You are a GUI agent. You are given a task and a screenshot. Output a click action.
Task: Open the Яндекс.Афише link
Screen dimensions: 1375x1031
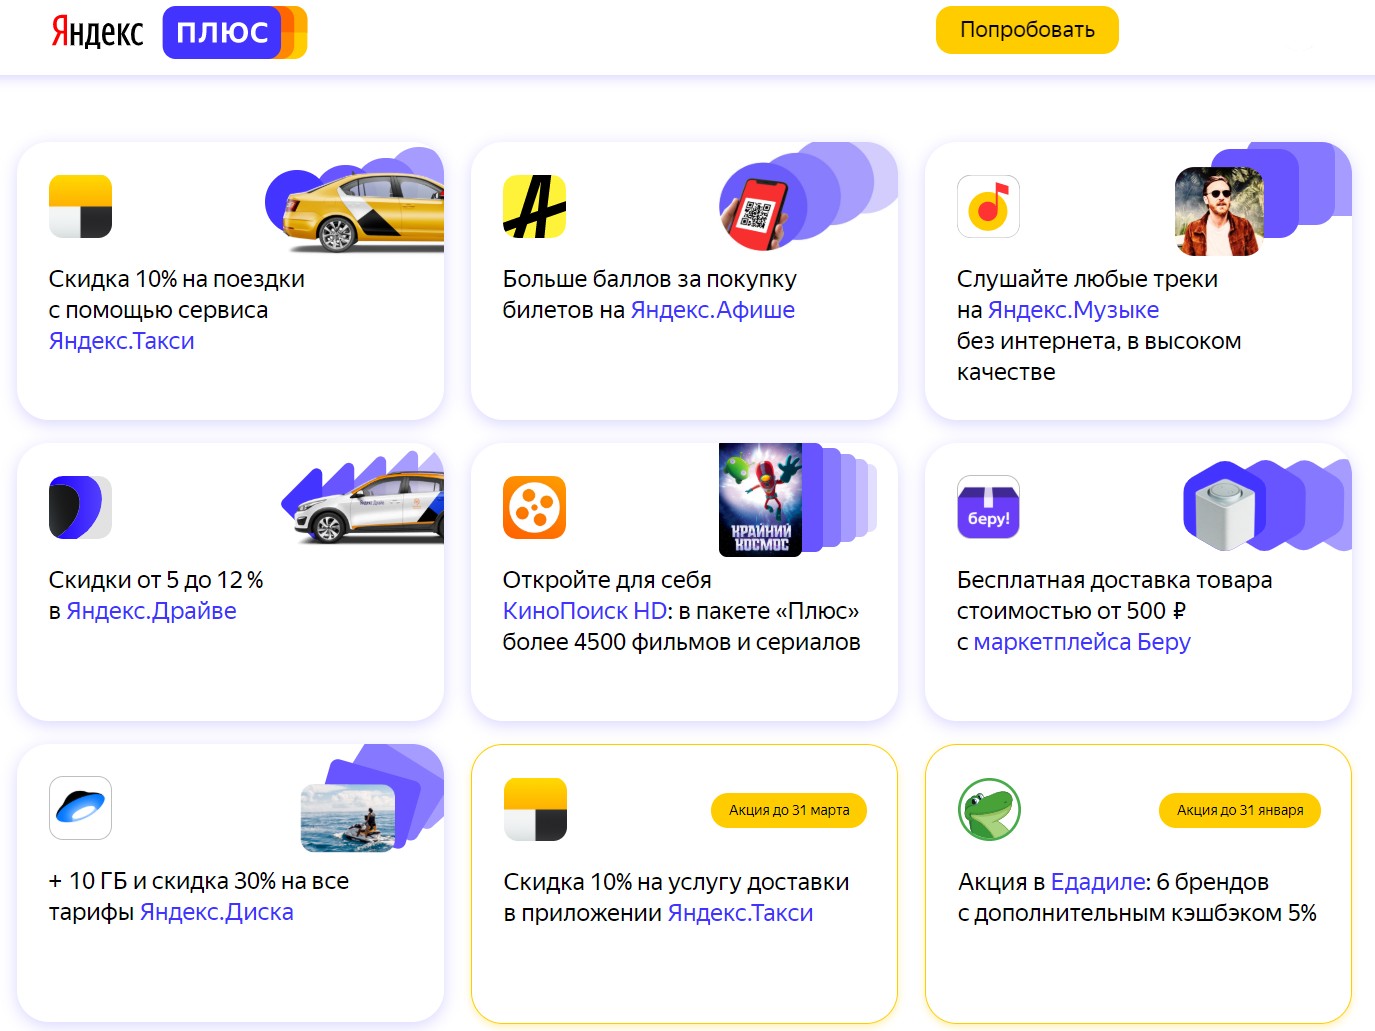click(713, 310)
